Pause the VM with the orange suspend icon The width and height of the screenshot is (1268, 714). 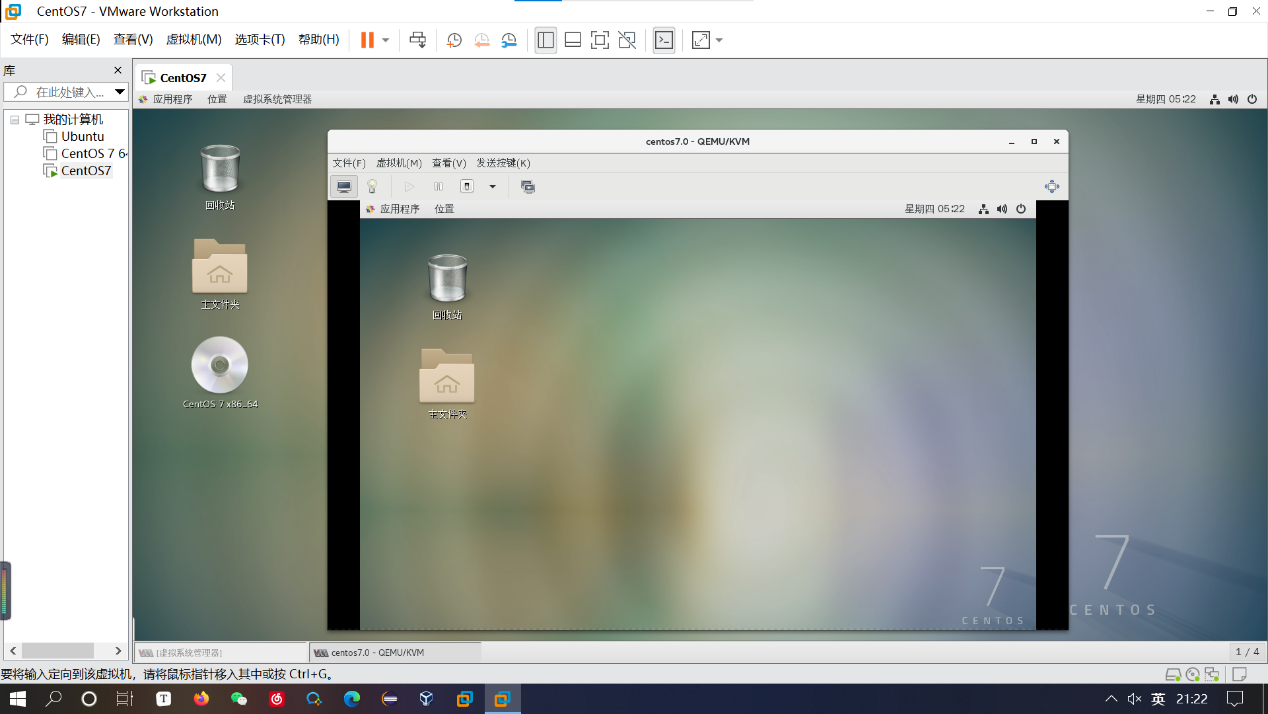pos(367,40)
